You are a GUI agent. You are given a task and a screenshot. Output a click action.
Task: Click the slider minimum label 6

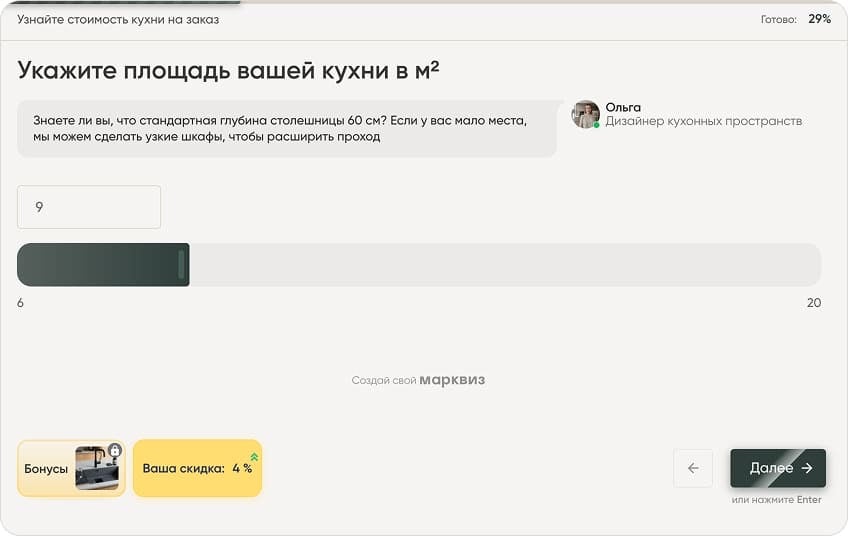(20, 303)
